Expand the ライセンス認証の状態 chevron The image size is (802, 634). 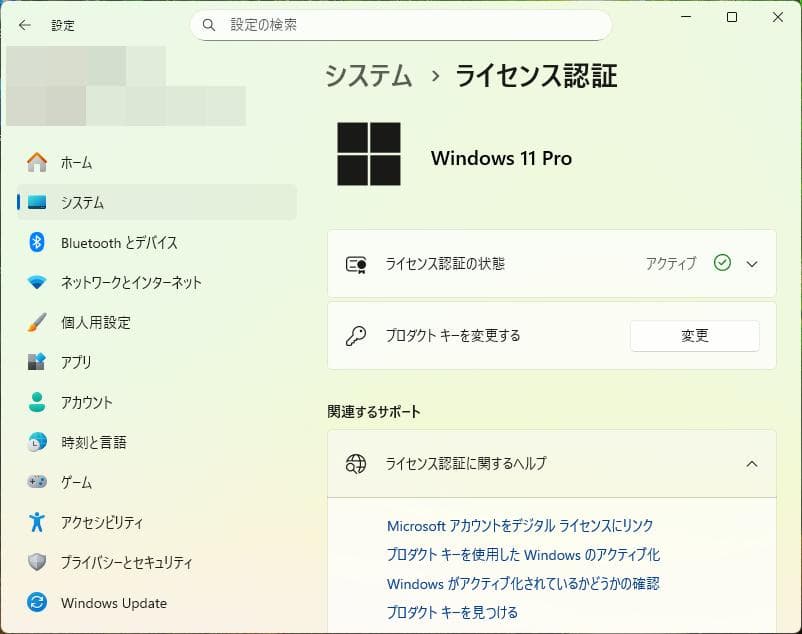tap(752, 264)
